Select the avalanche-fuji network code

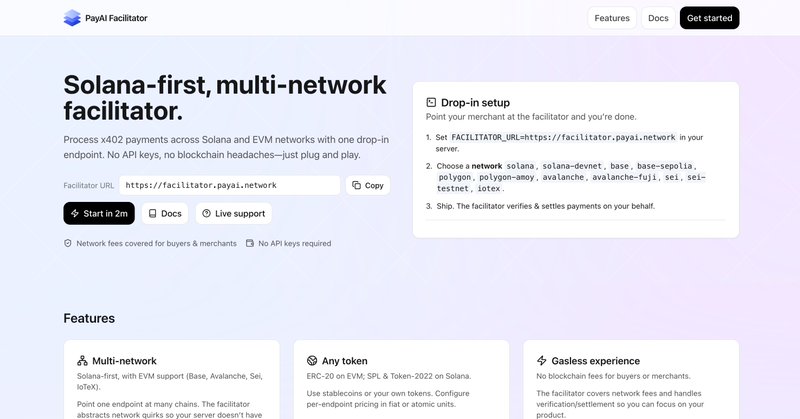pyautogui.click(x=624, y=177)
